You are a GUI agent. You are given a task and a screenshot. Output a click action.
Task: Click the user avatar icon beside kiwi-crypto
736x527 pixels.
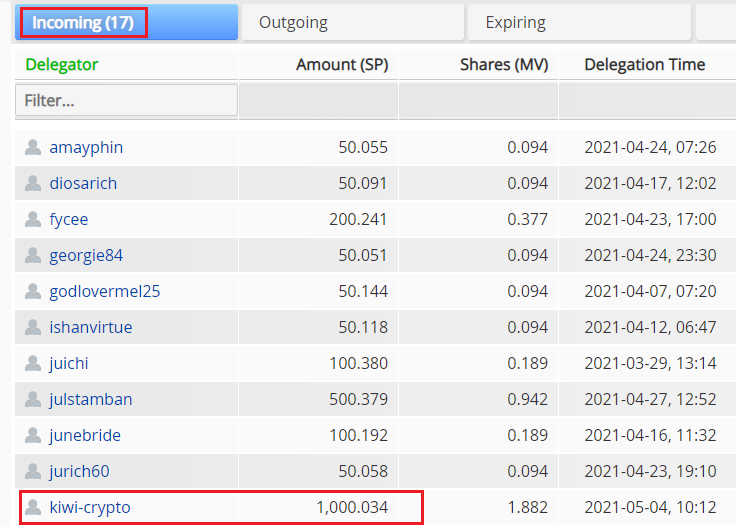pyautogui.click(x=33, y=507)
